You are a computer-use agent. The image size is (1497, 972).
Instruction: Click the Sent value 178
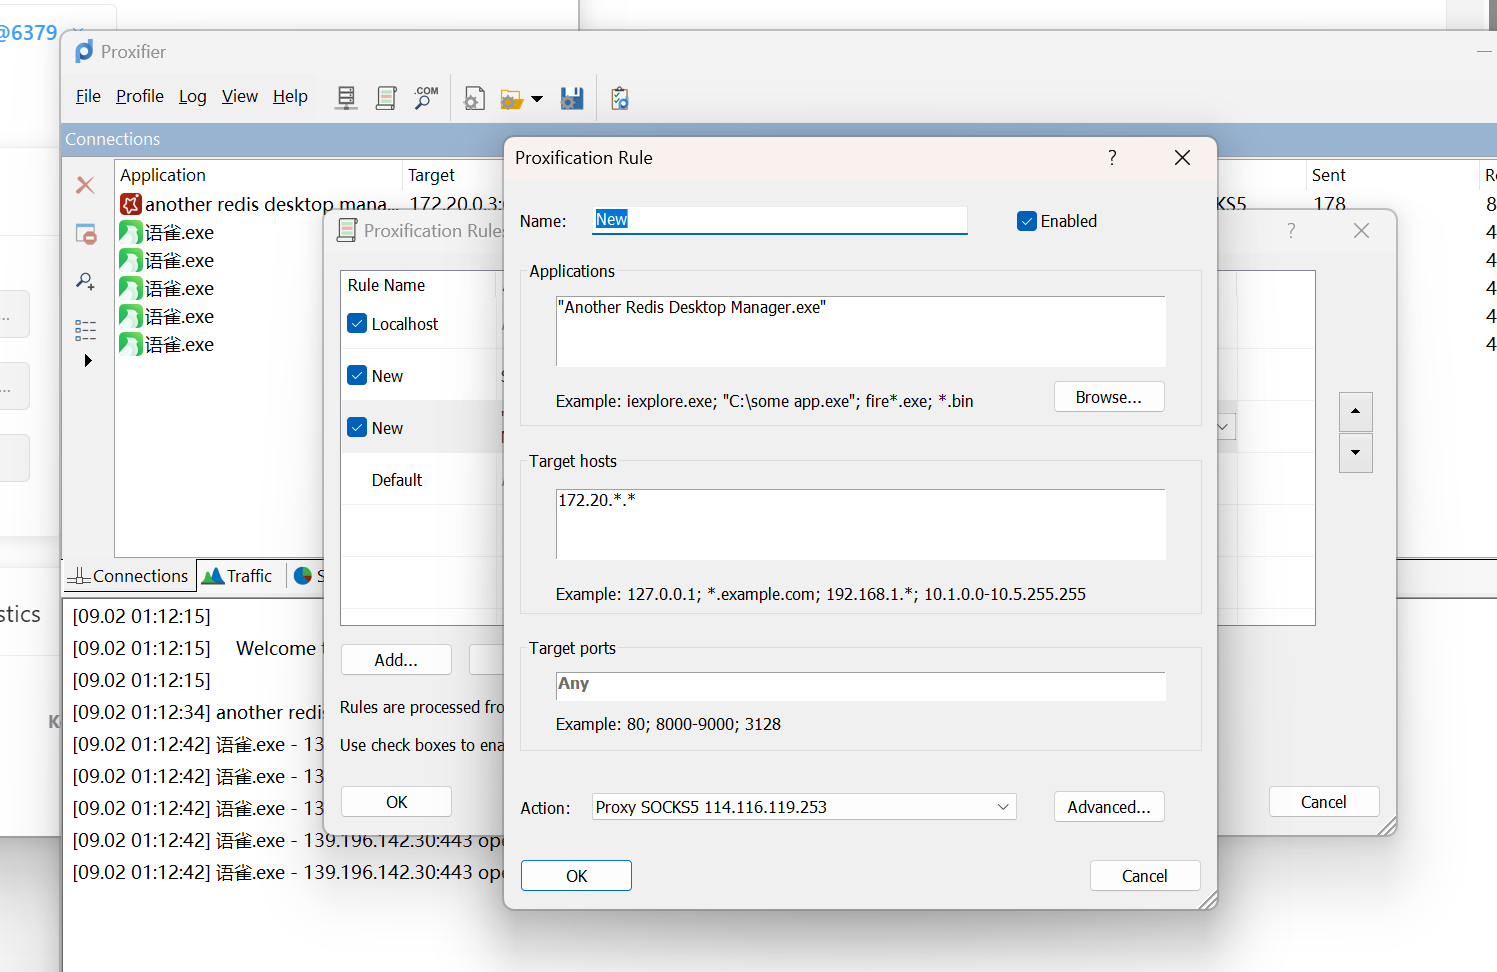click(1330, 204)
